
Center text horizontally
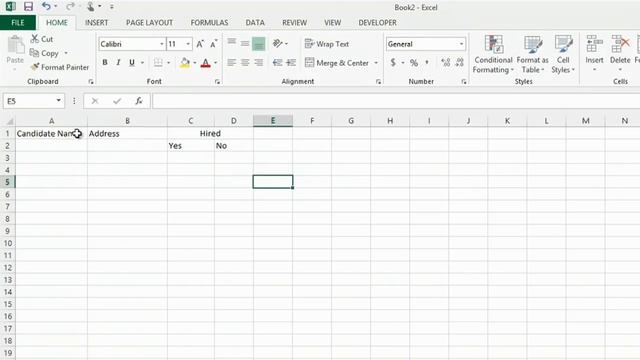[x=245, y=62]
